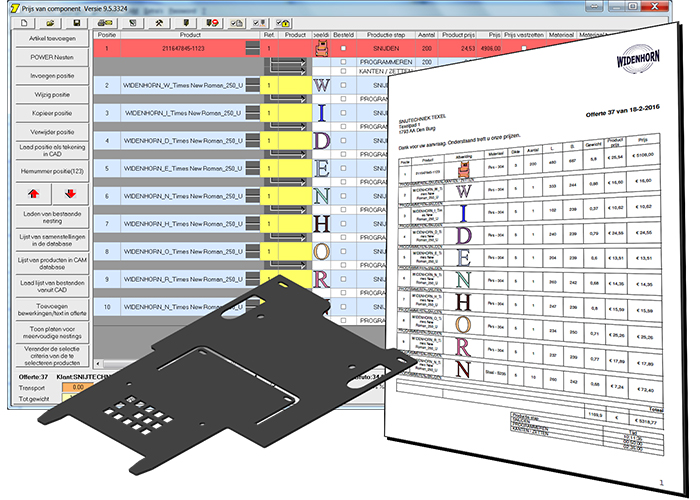Click the orange product image in row 1
The image size is (700, 500).
pos(322,47)
